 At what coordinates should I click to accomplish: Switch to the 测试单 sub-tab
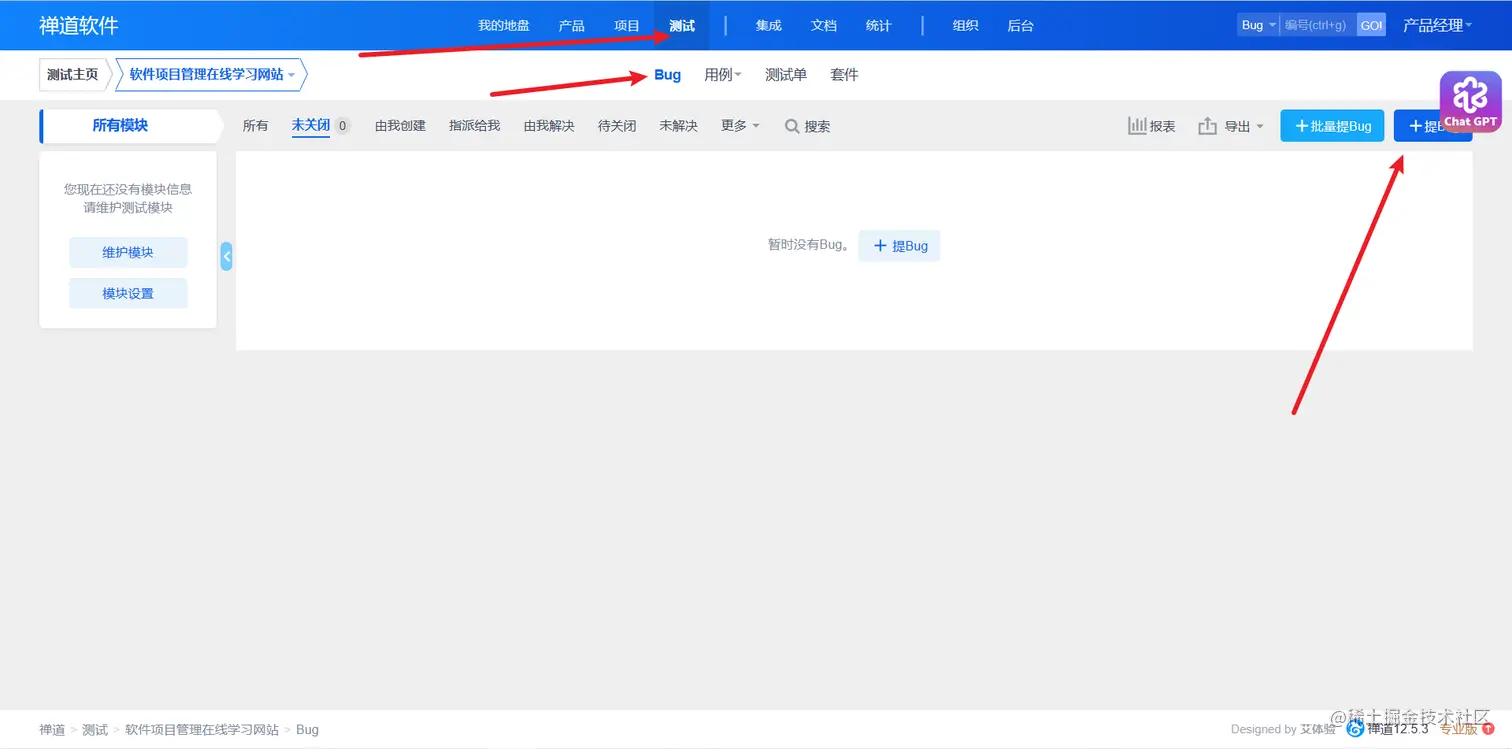786,75
